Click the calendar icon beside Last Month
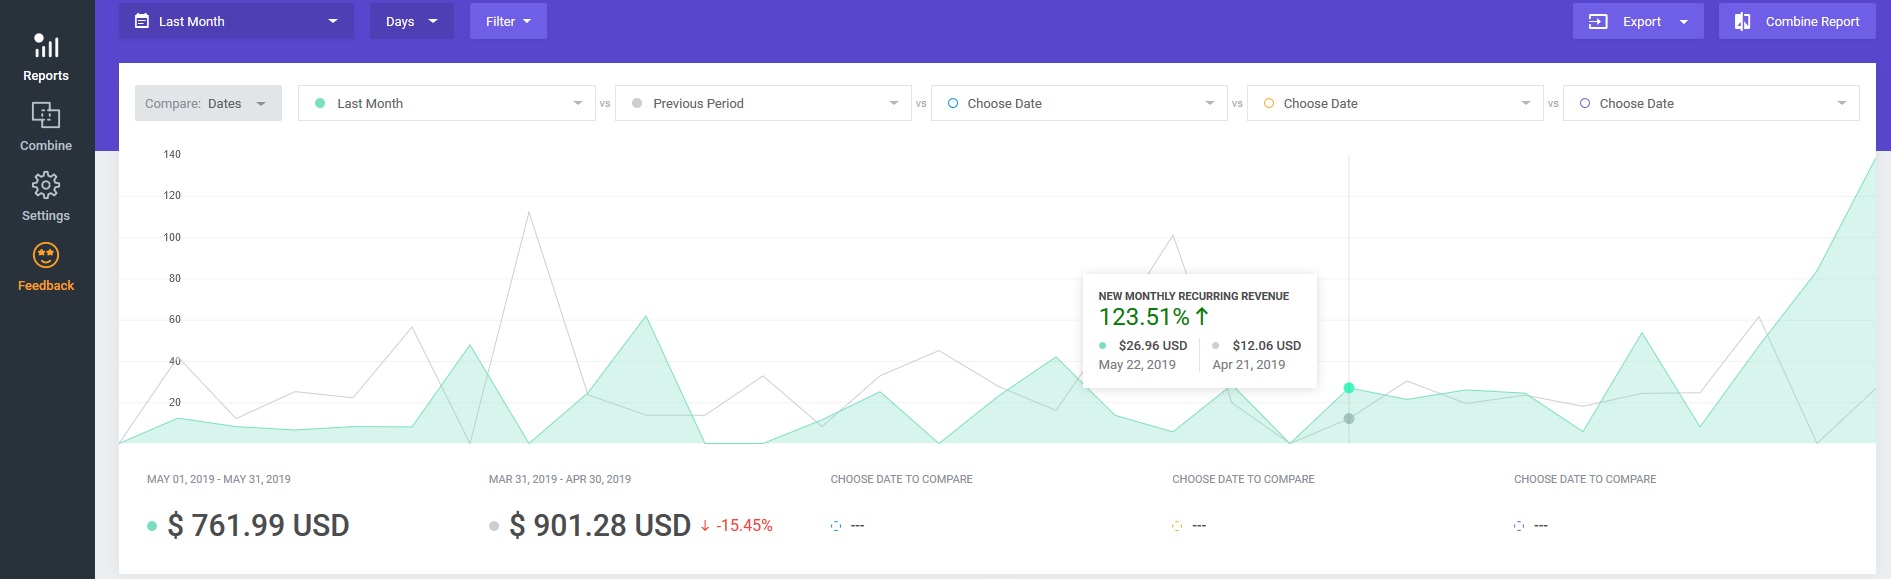 click(x=142, y=21)
